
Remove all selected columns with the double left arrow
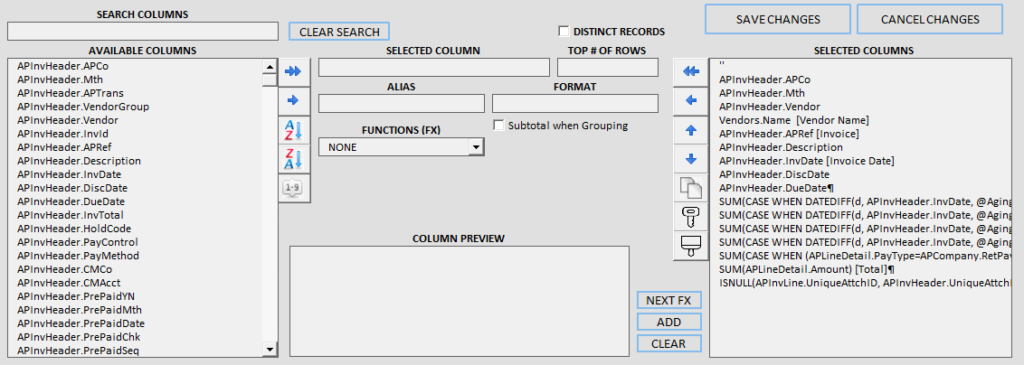(x=690, y=72)
